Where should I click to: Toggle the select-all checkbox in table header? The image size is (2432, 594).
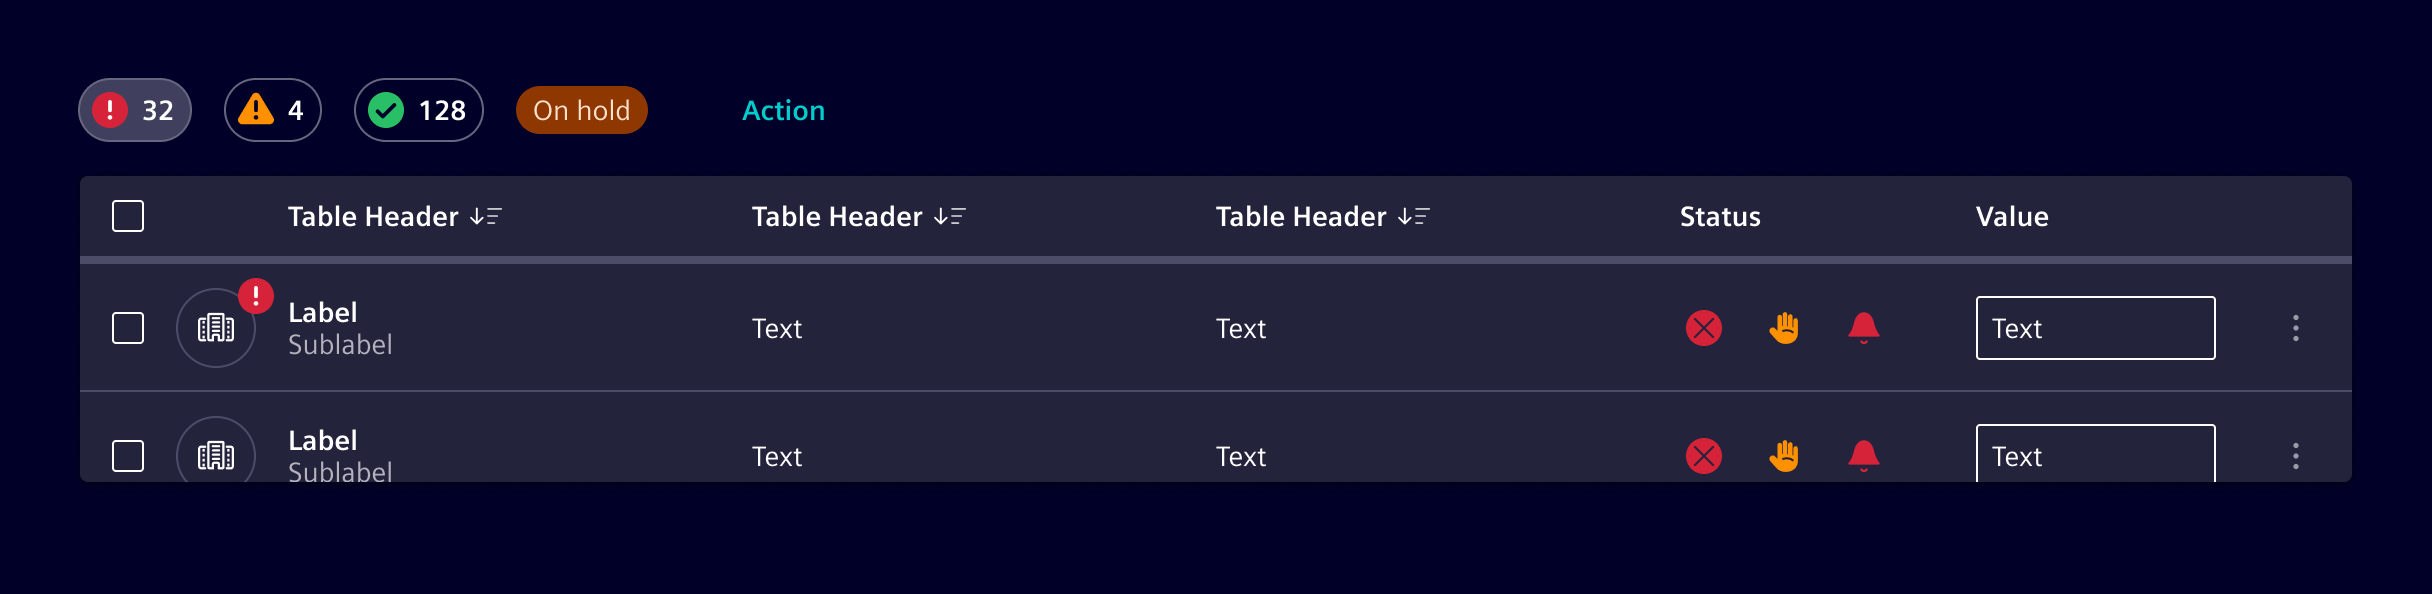click(128, 216)
